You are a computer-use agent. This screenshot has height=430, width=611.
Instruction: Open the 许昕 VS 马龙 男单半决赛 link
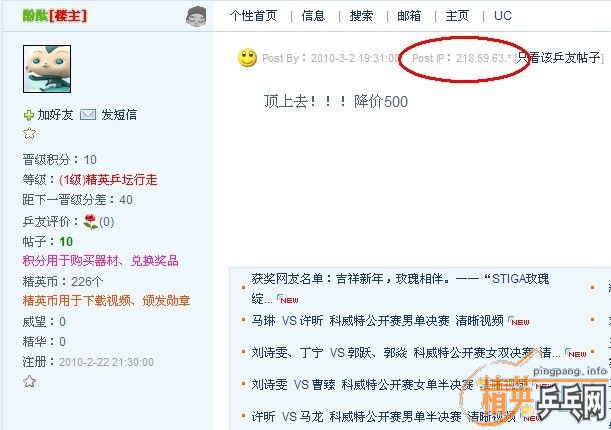pyautogui.click(x=383, y=416)
